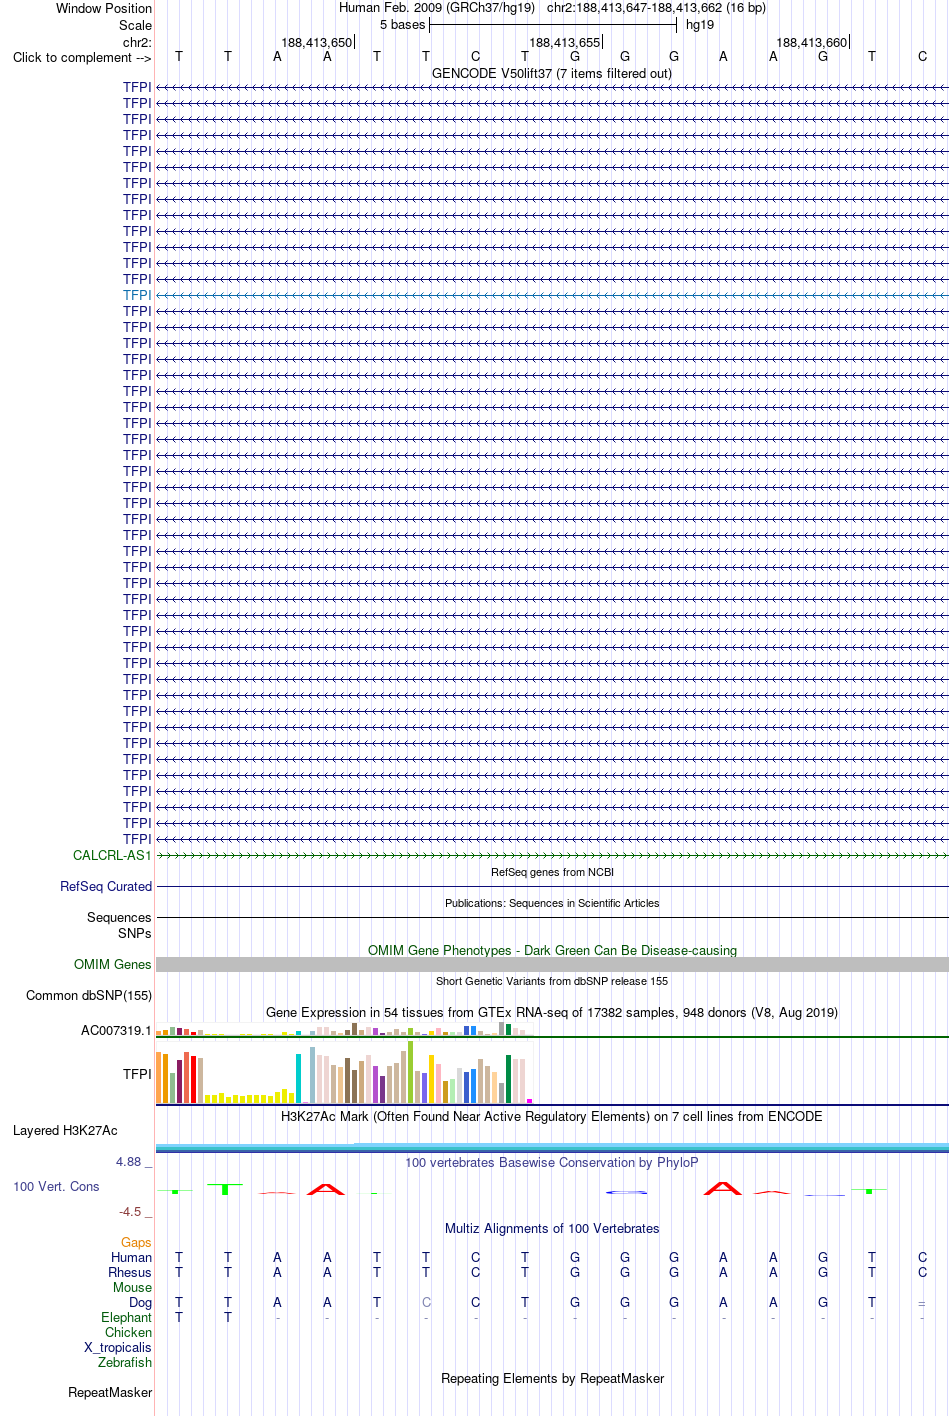Click the Dog alignment row label
The width and height of the screenshot is (950, 1416).
140,1302
